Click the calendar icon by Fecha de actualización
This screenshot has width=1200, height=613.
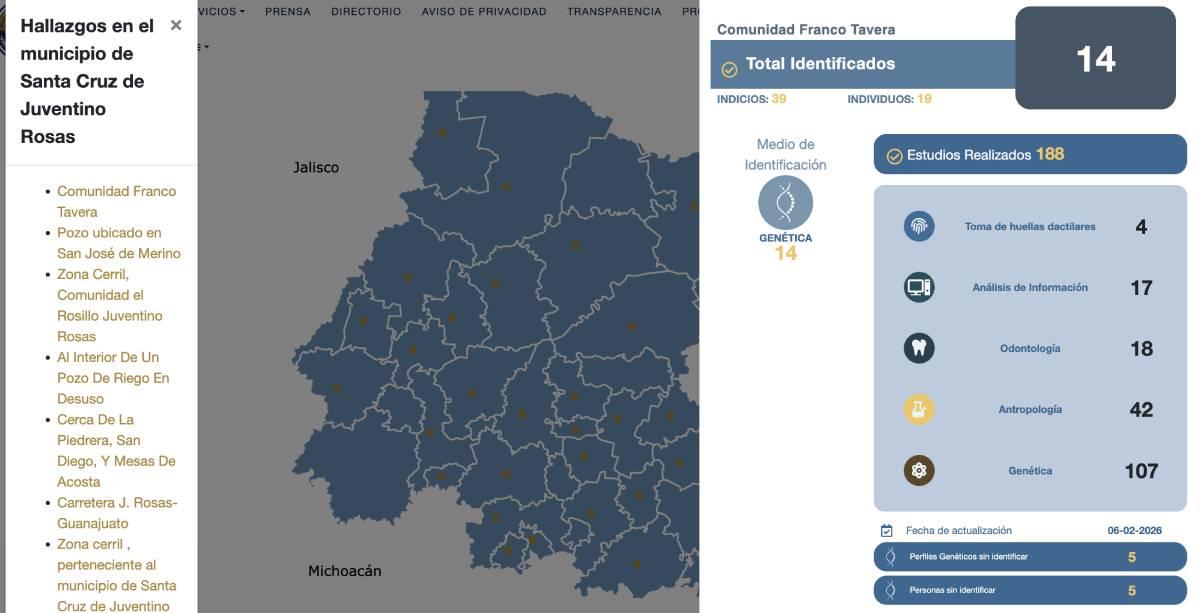(x=886, y=530)
